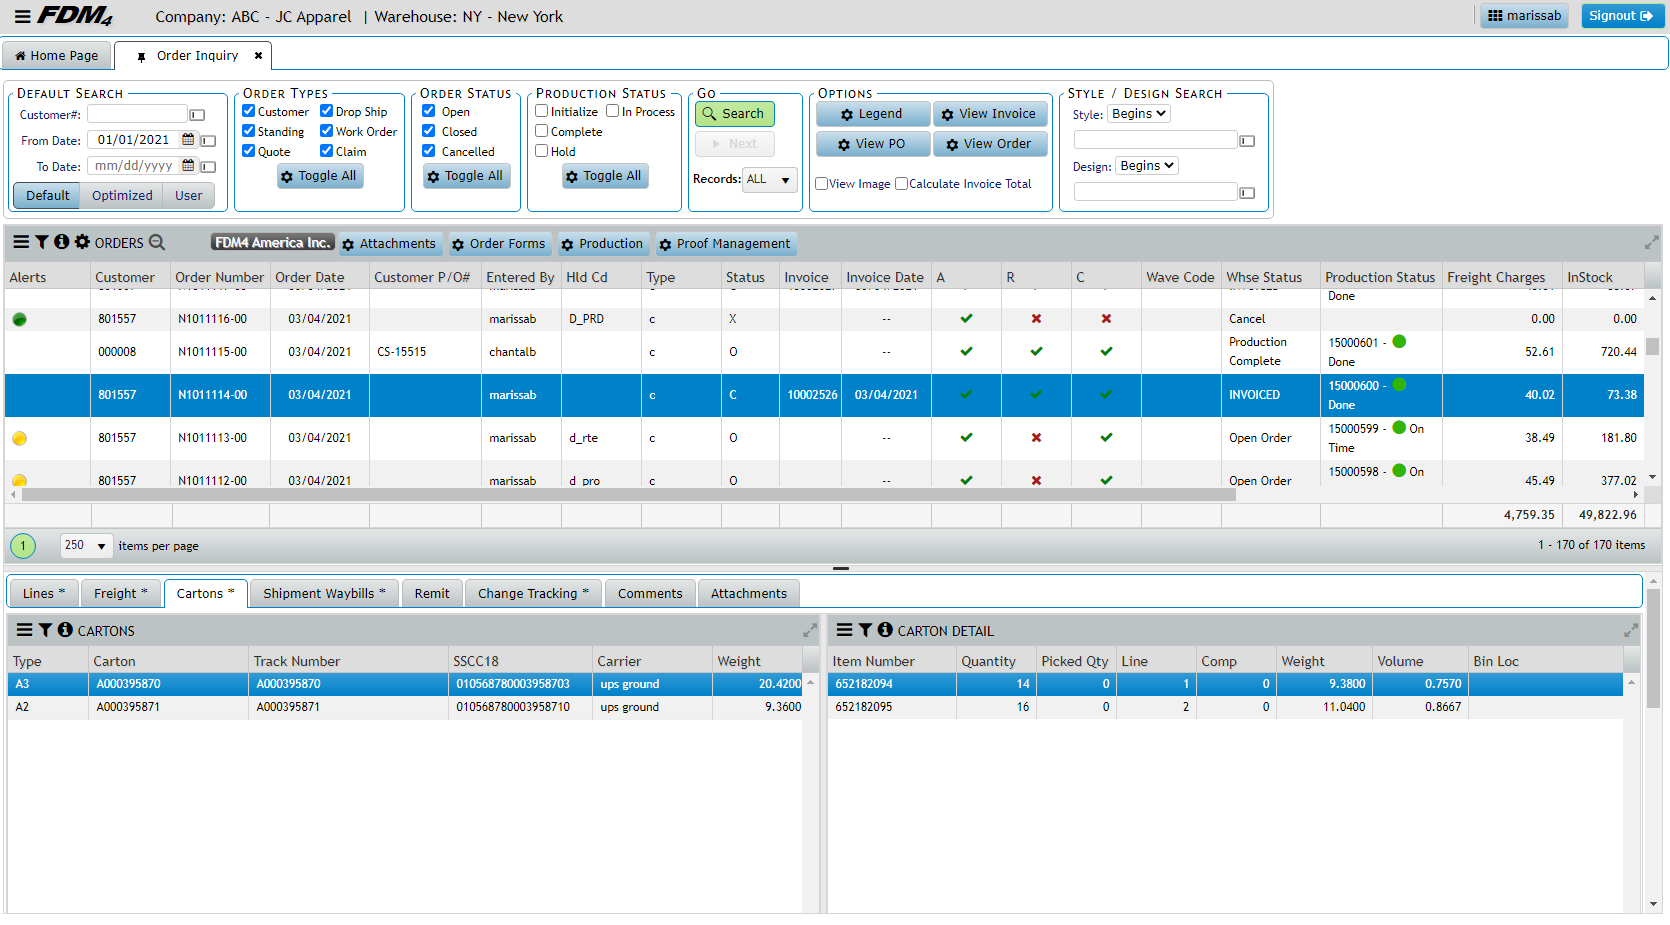Expand the Orders panel to fullscreen
Image resolution: width=1670 pixels, height=925 pixels.
click(x=1651, y=243)
